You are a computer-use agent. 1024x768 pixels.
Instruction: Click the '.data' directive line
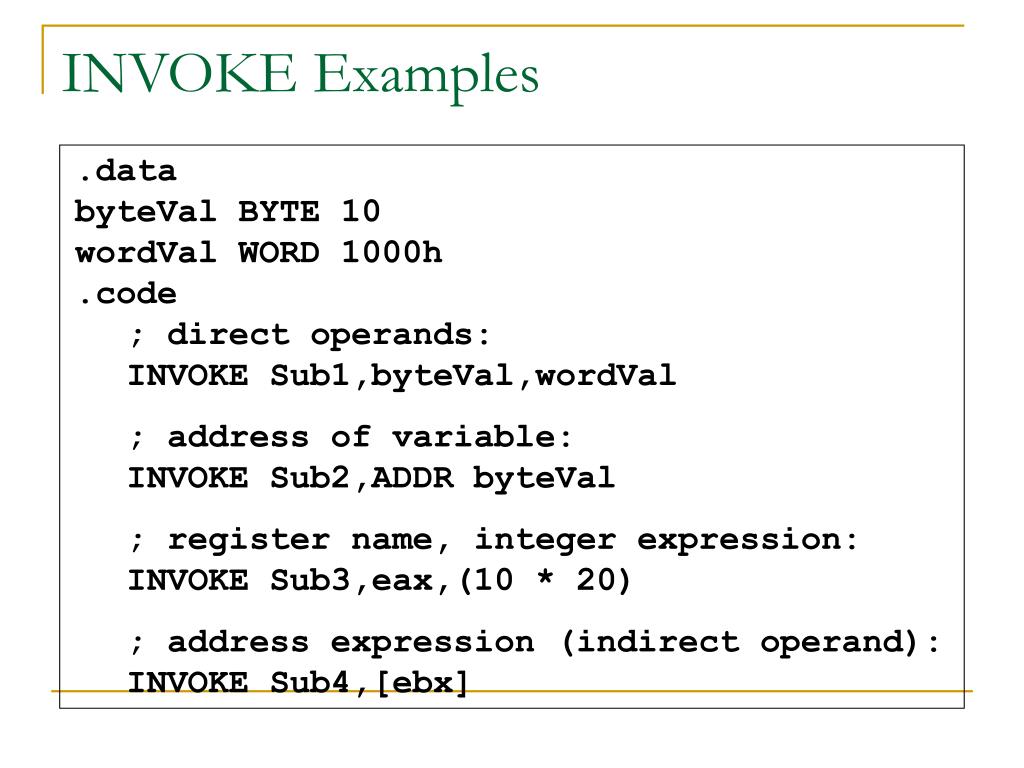[x=127, y=171]
